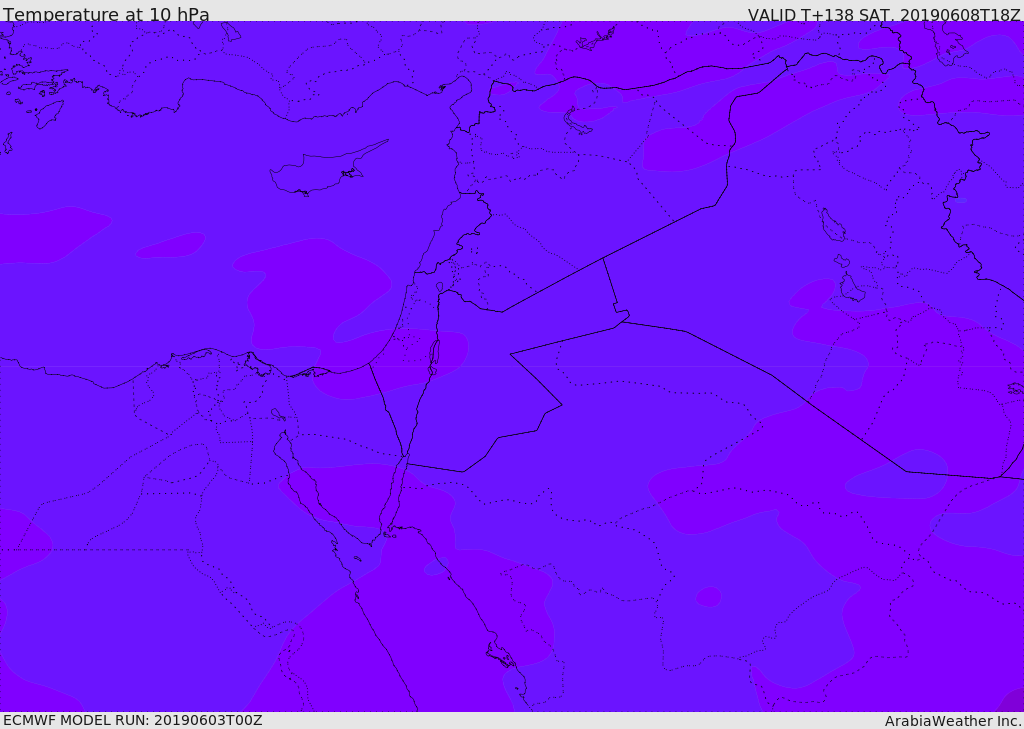The width and height of the screenshot is (1024, 729).
Task: Click the 'ECMWF MODEL RUN: 20190603T00Z' label
Action: [x=133, y=720]
